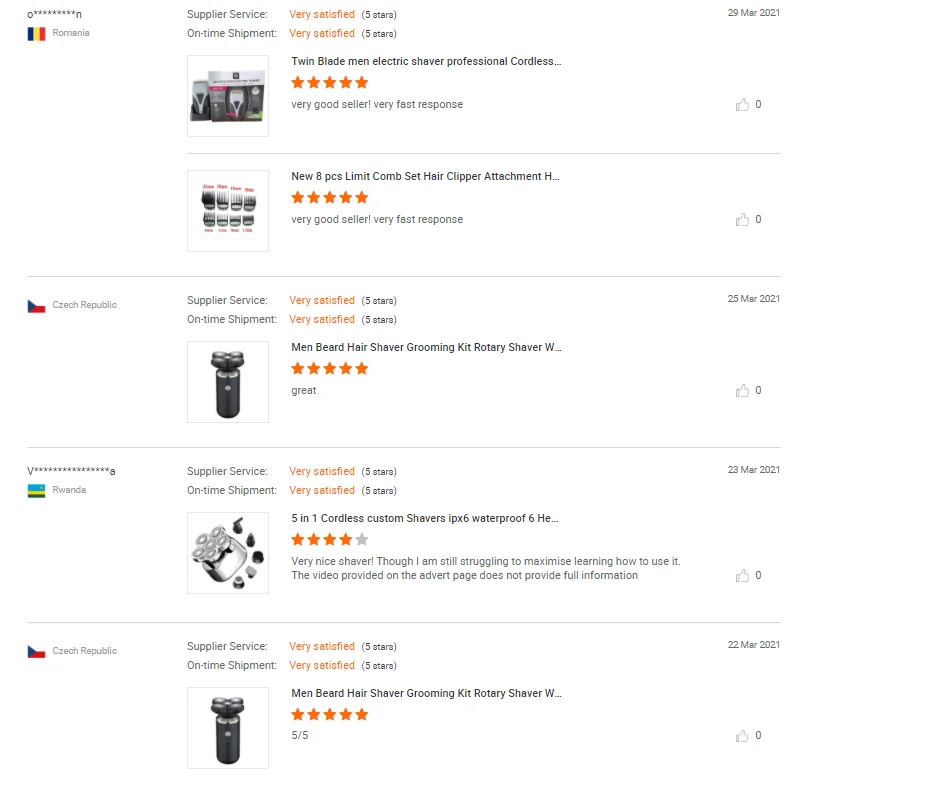Open Men Beard Hair Shaver link, 25 Mar
This screenshot has width=949, height=787.
click(426, 347)
